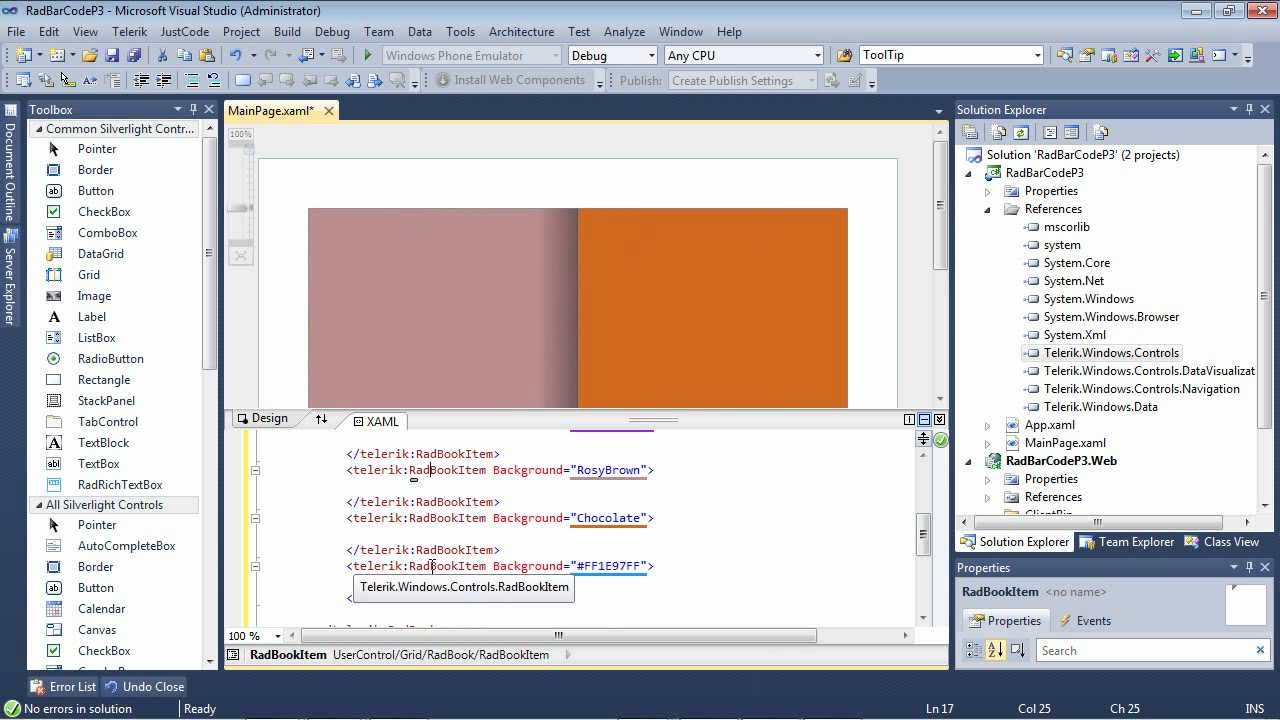The image size is (1280, 720).
Task: Open the Events tab in Properties
Action: point(1084,621)
